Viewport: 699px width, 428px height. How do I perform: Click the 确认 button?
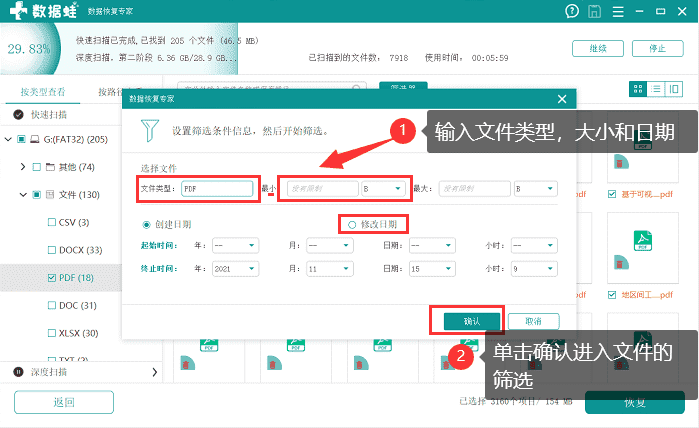coord(472,321)
